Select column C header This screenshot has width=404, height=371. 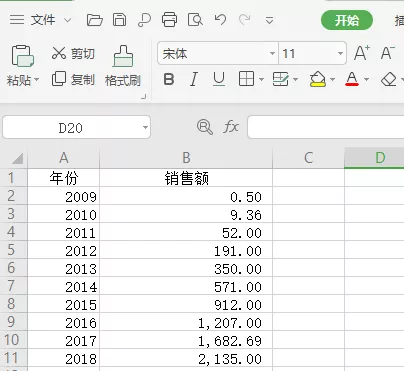pos(308,158)
